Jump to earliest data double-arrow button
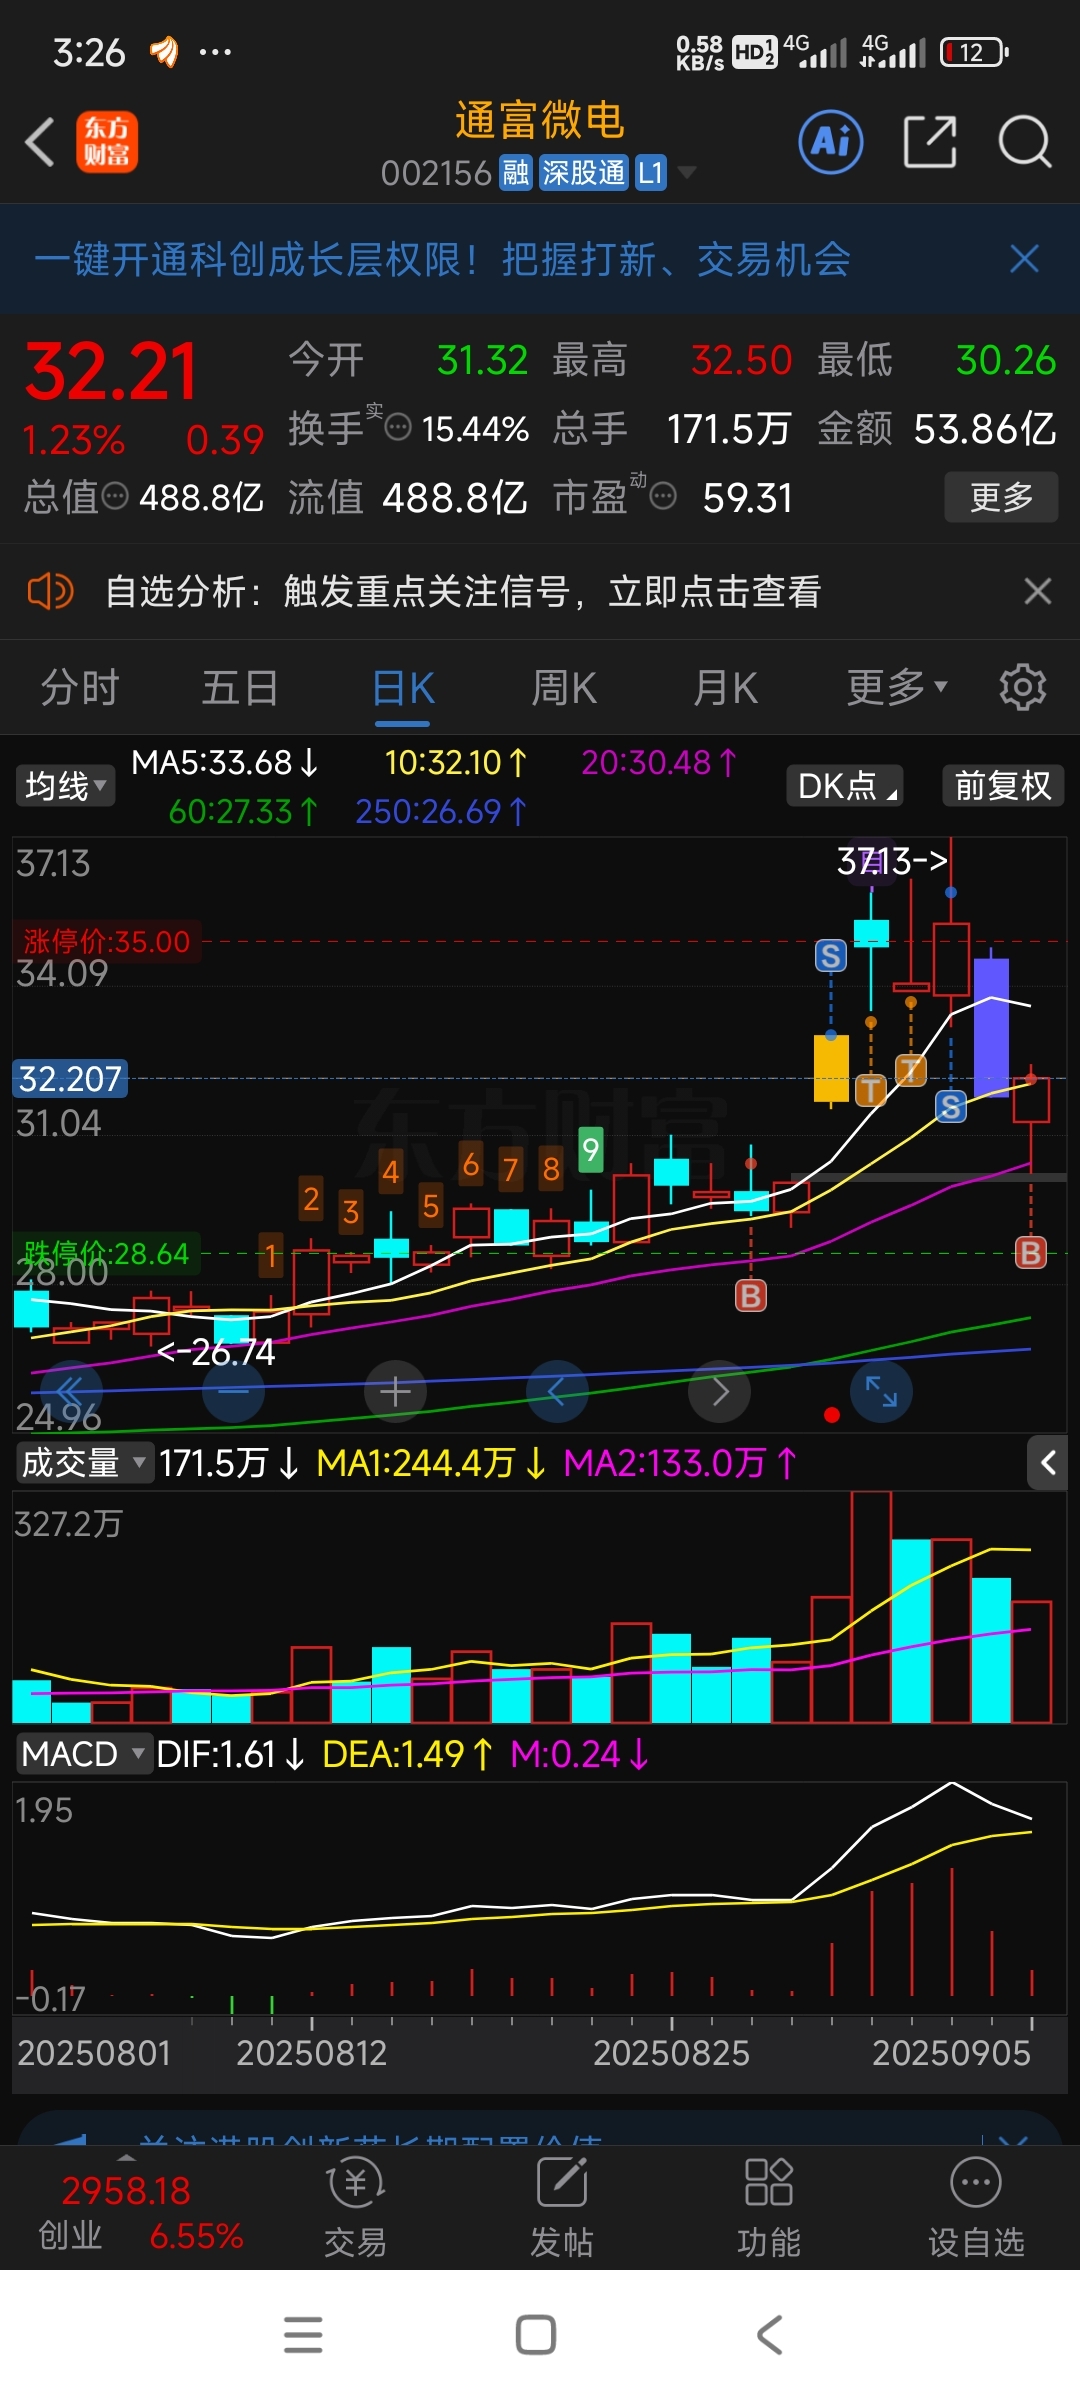 pyautogui.click(x=71, y=1391)
